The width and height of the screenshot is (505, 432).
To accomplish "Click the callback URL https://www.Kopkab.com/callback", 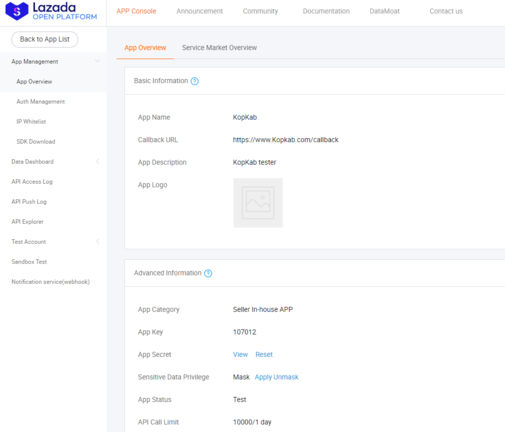I will pyautogui.click(x=285, y=140).
